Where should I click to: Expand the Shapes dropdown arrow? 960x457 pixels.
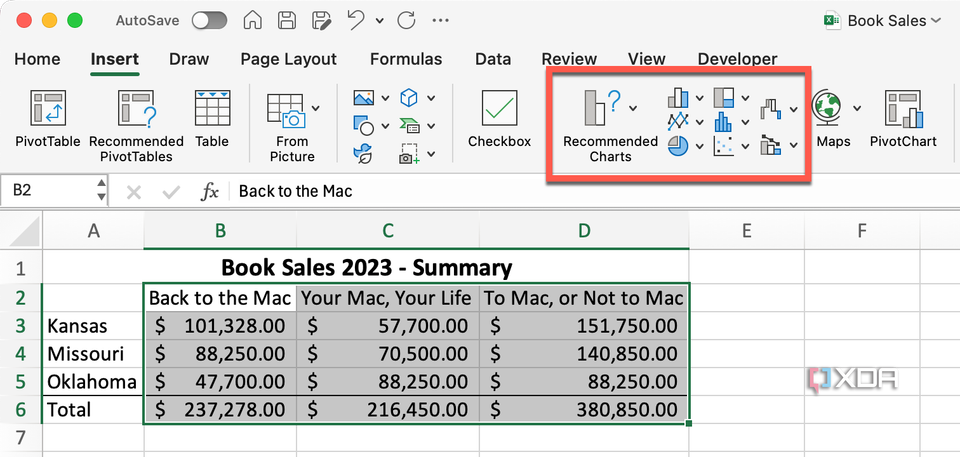click(385, 126)
